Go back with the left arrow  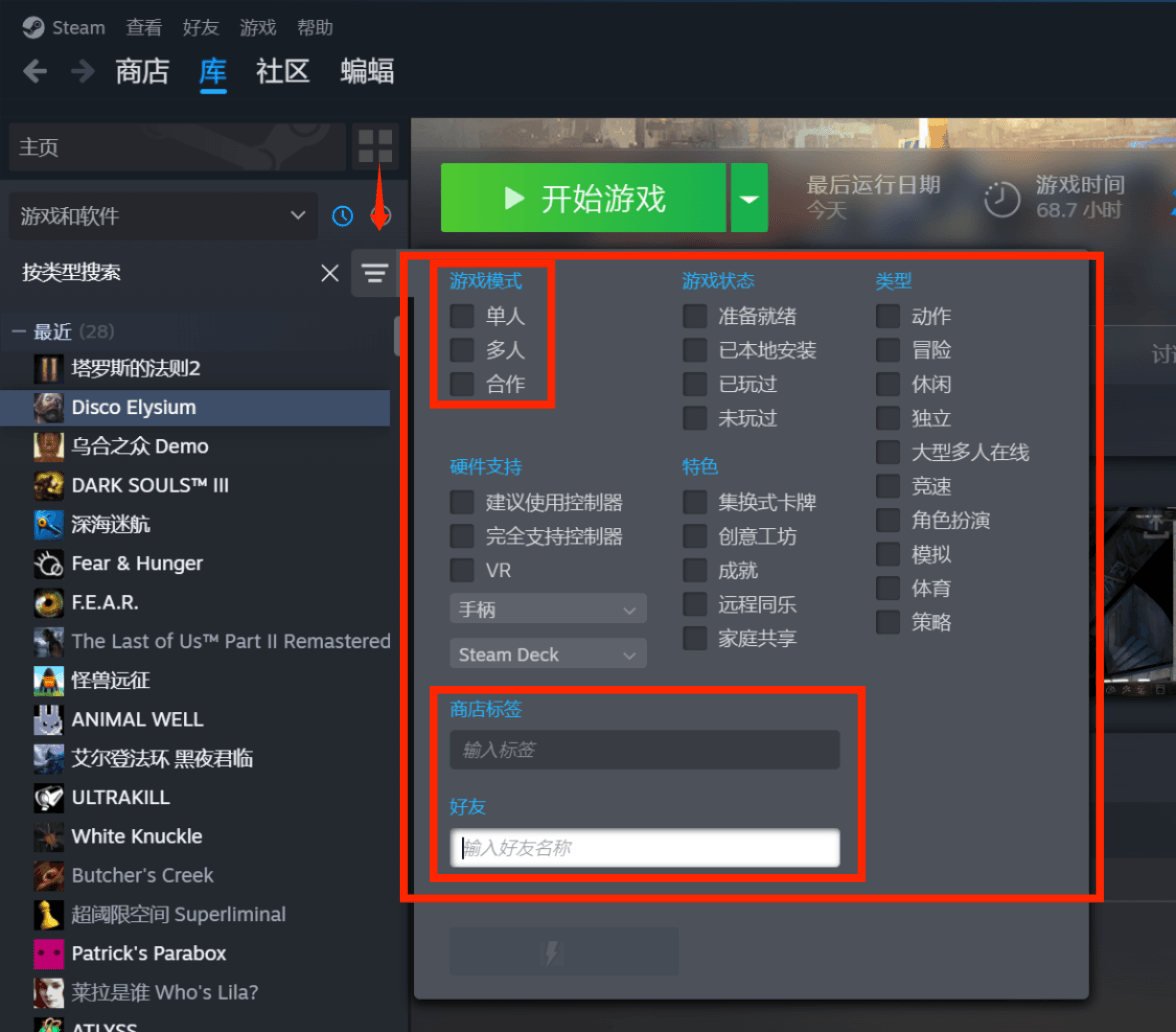point(35,72)
